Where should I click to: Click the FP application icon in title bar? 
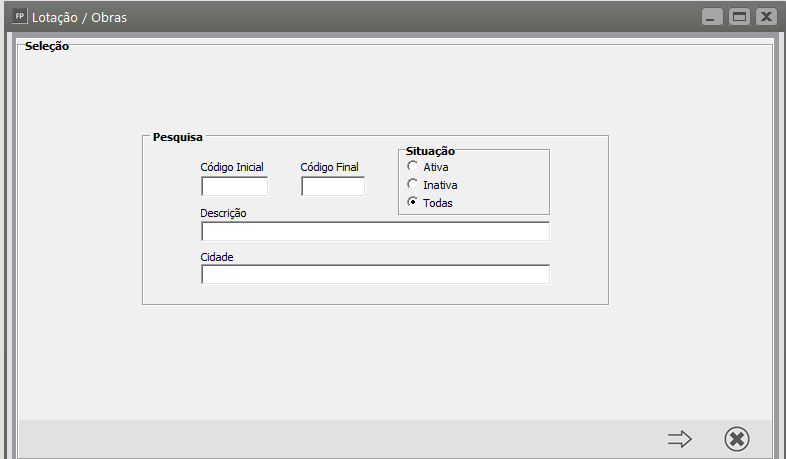(19, 16)
